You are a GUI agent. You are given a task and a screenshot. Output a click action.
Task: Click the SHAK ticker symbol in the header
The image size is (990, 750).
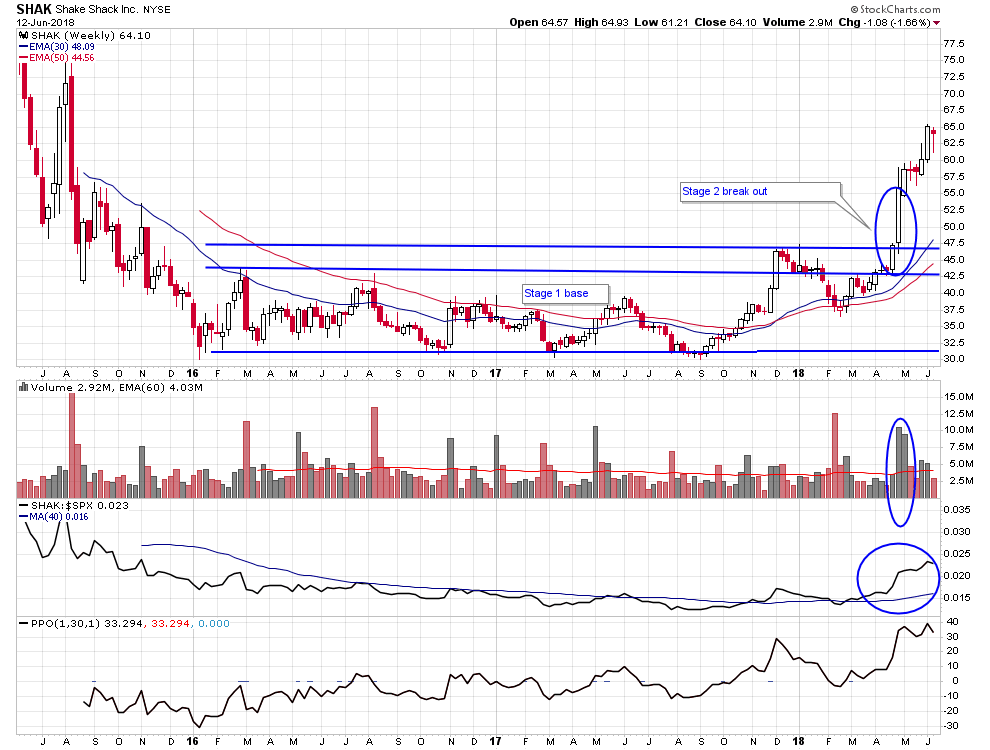coord(34,9)
